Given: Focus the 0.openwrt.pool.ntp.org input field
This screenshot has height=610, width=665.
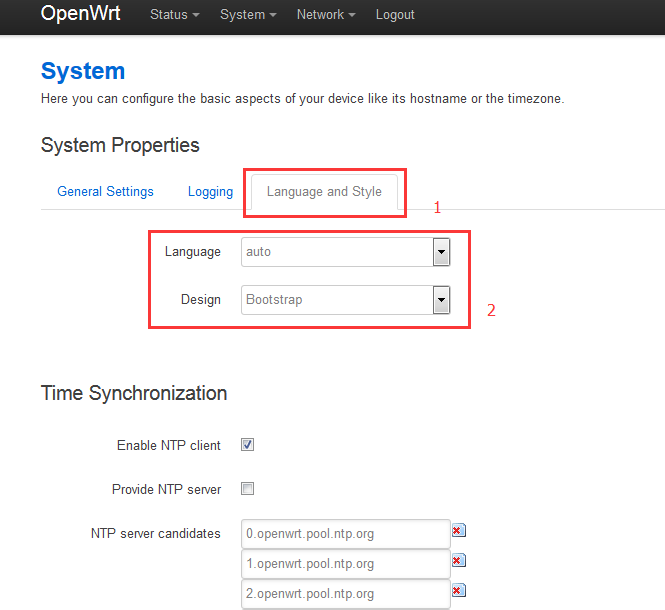Looking at the screenshot, I should click(x=346, y=534).
